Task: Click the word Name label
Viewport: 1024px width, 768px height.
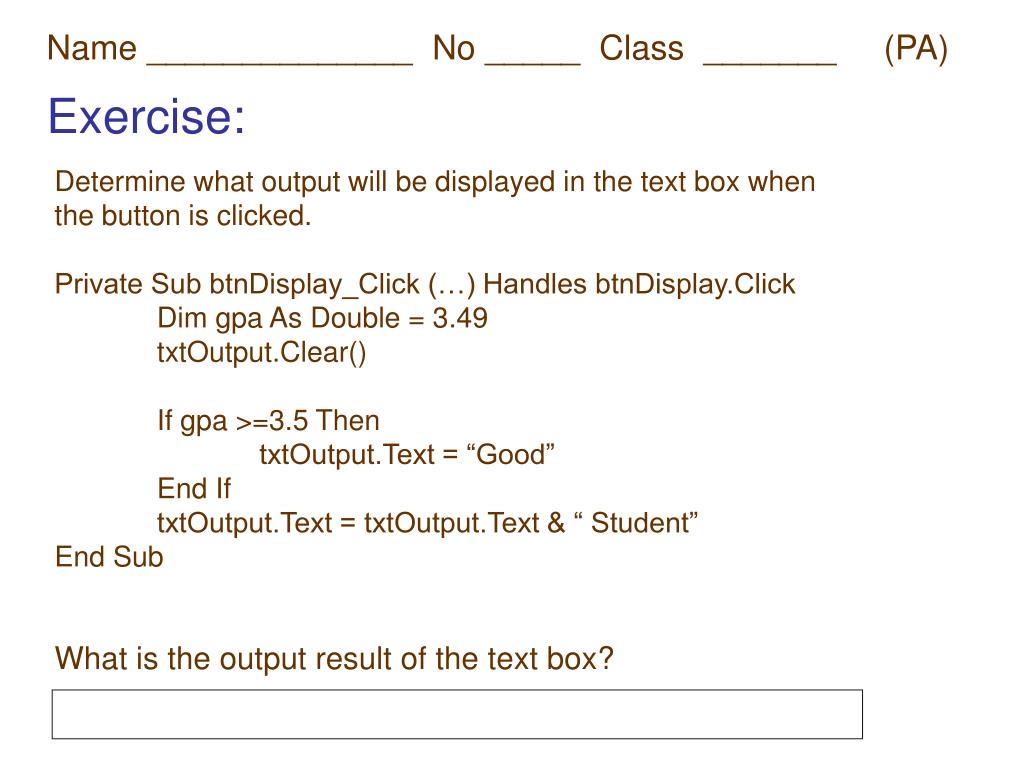Action: (x=92, y=48)
